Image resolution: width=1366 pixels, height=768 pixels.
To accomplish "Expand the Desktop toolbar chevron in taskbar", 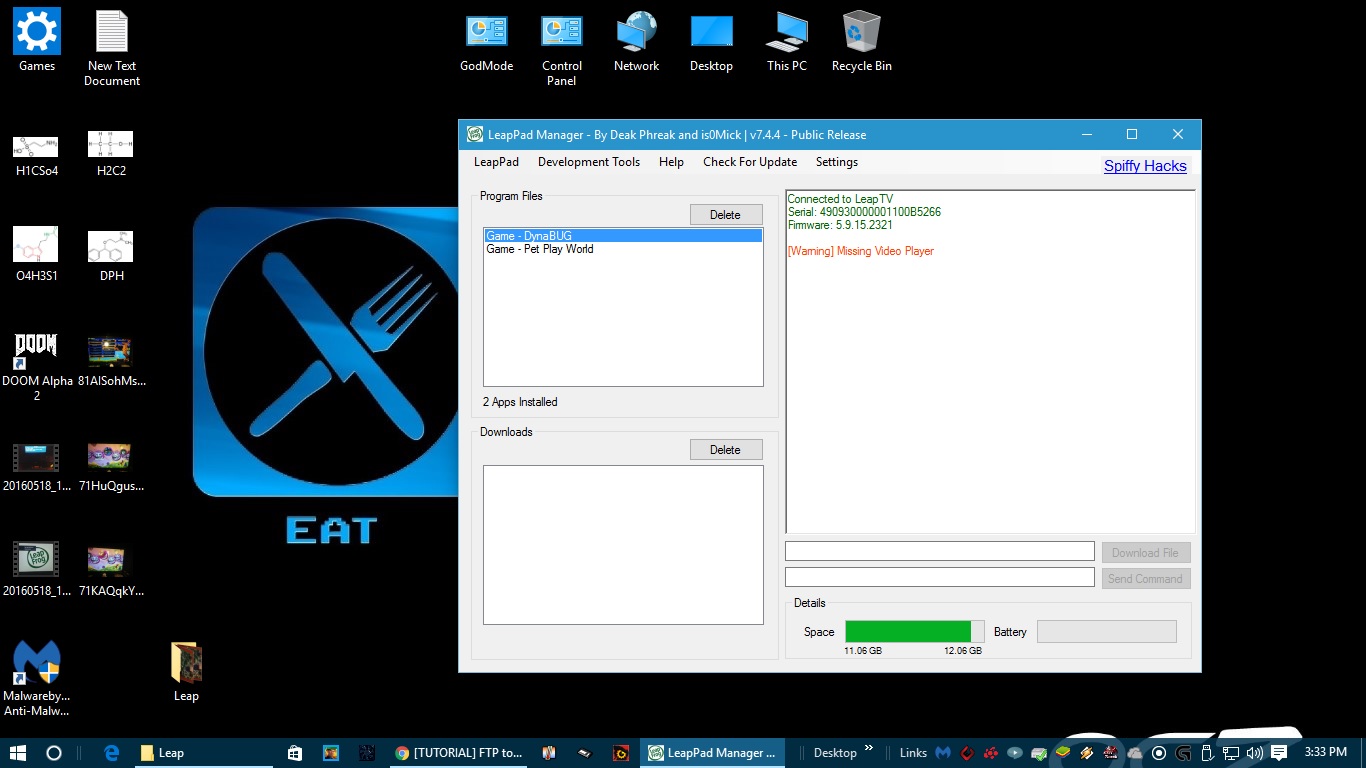I will point(868,749).
